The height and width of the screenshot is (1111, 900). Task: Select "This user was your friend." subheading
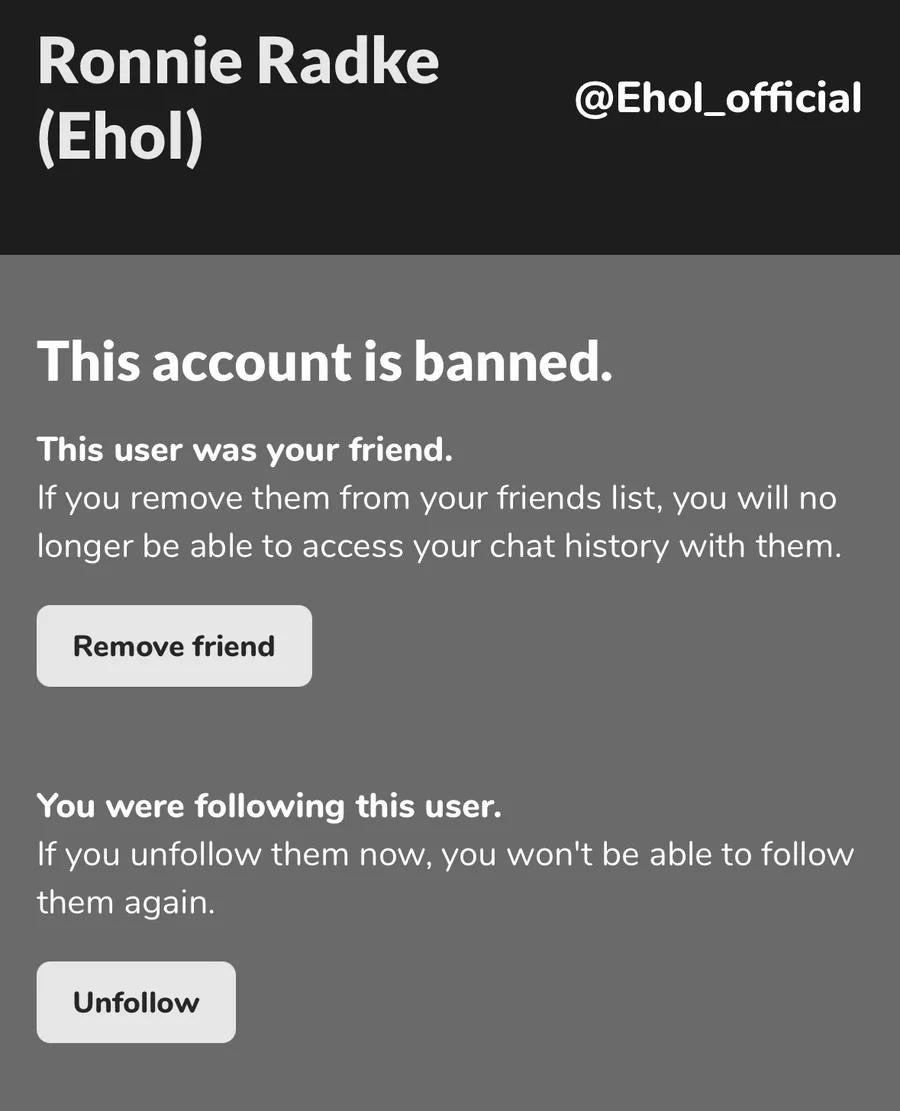click(x=245, y=450)
